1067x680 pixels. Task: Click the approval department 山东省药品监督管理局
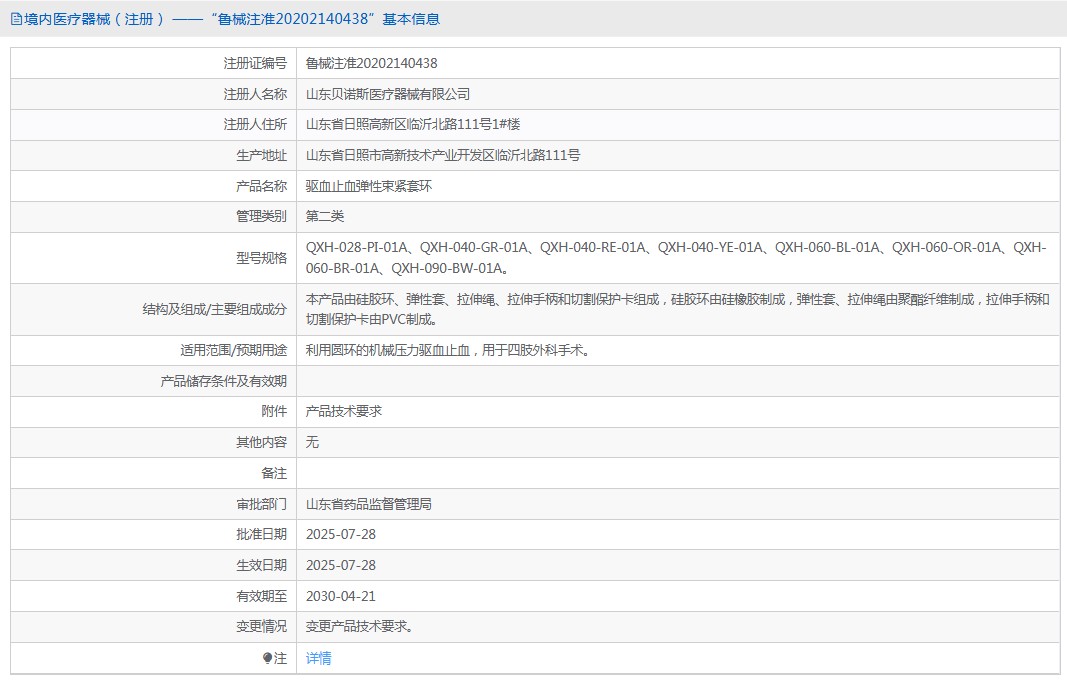coord(368,505)
